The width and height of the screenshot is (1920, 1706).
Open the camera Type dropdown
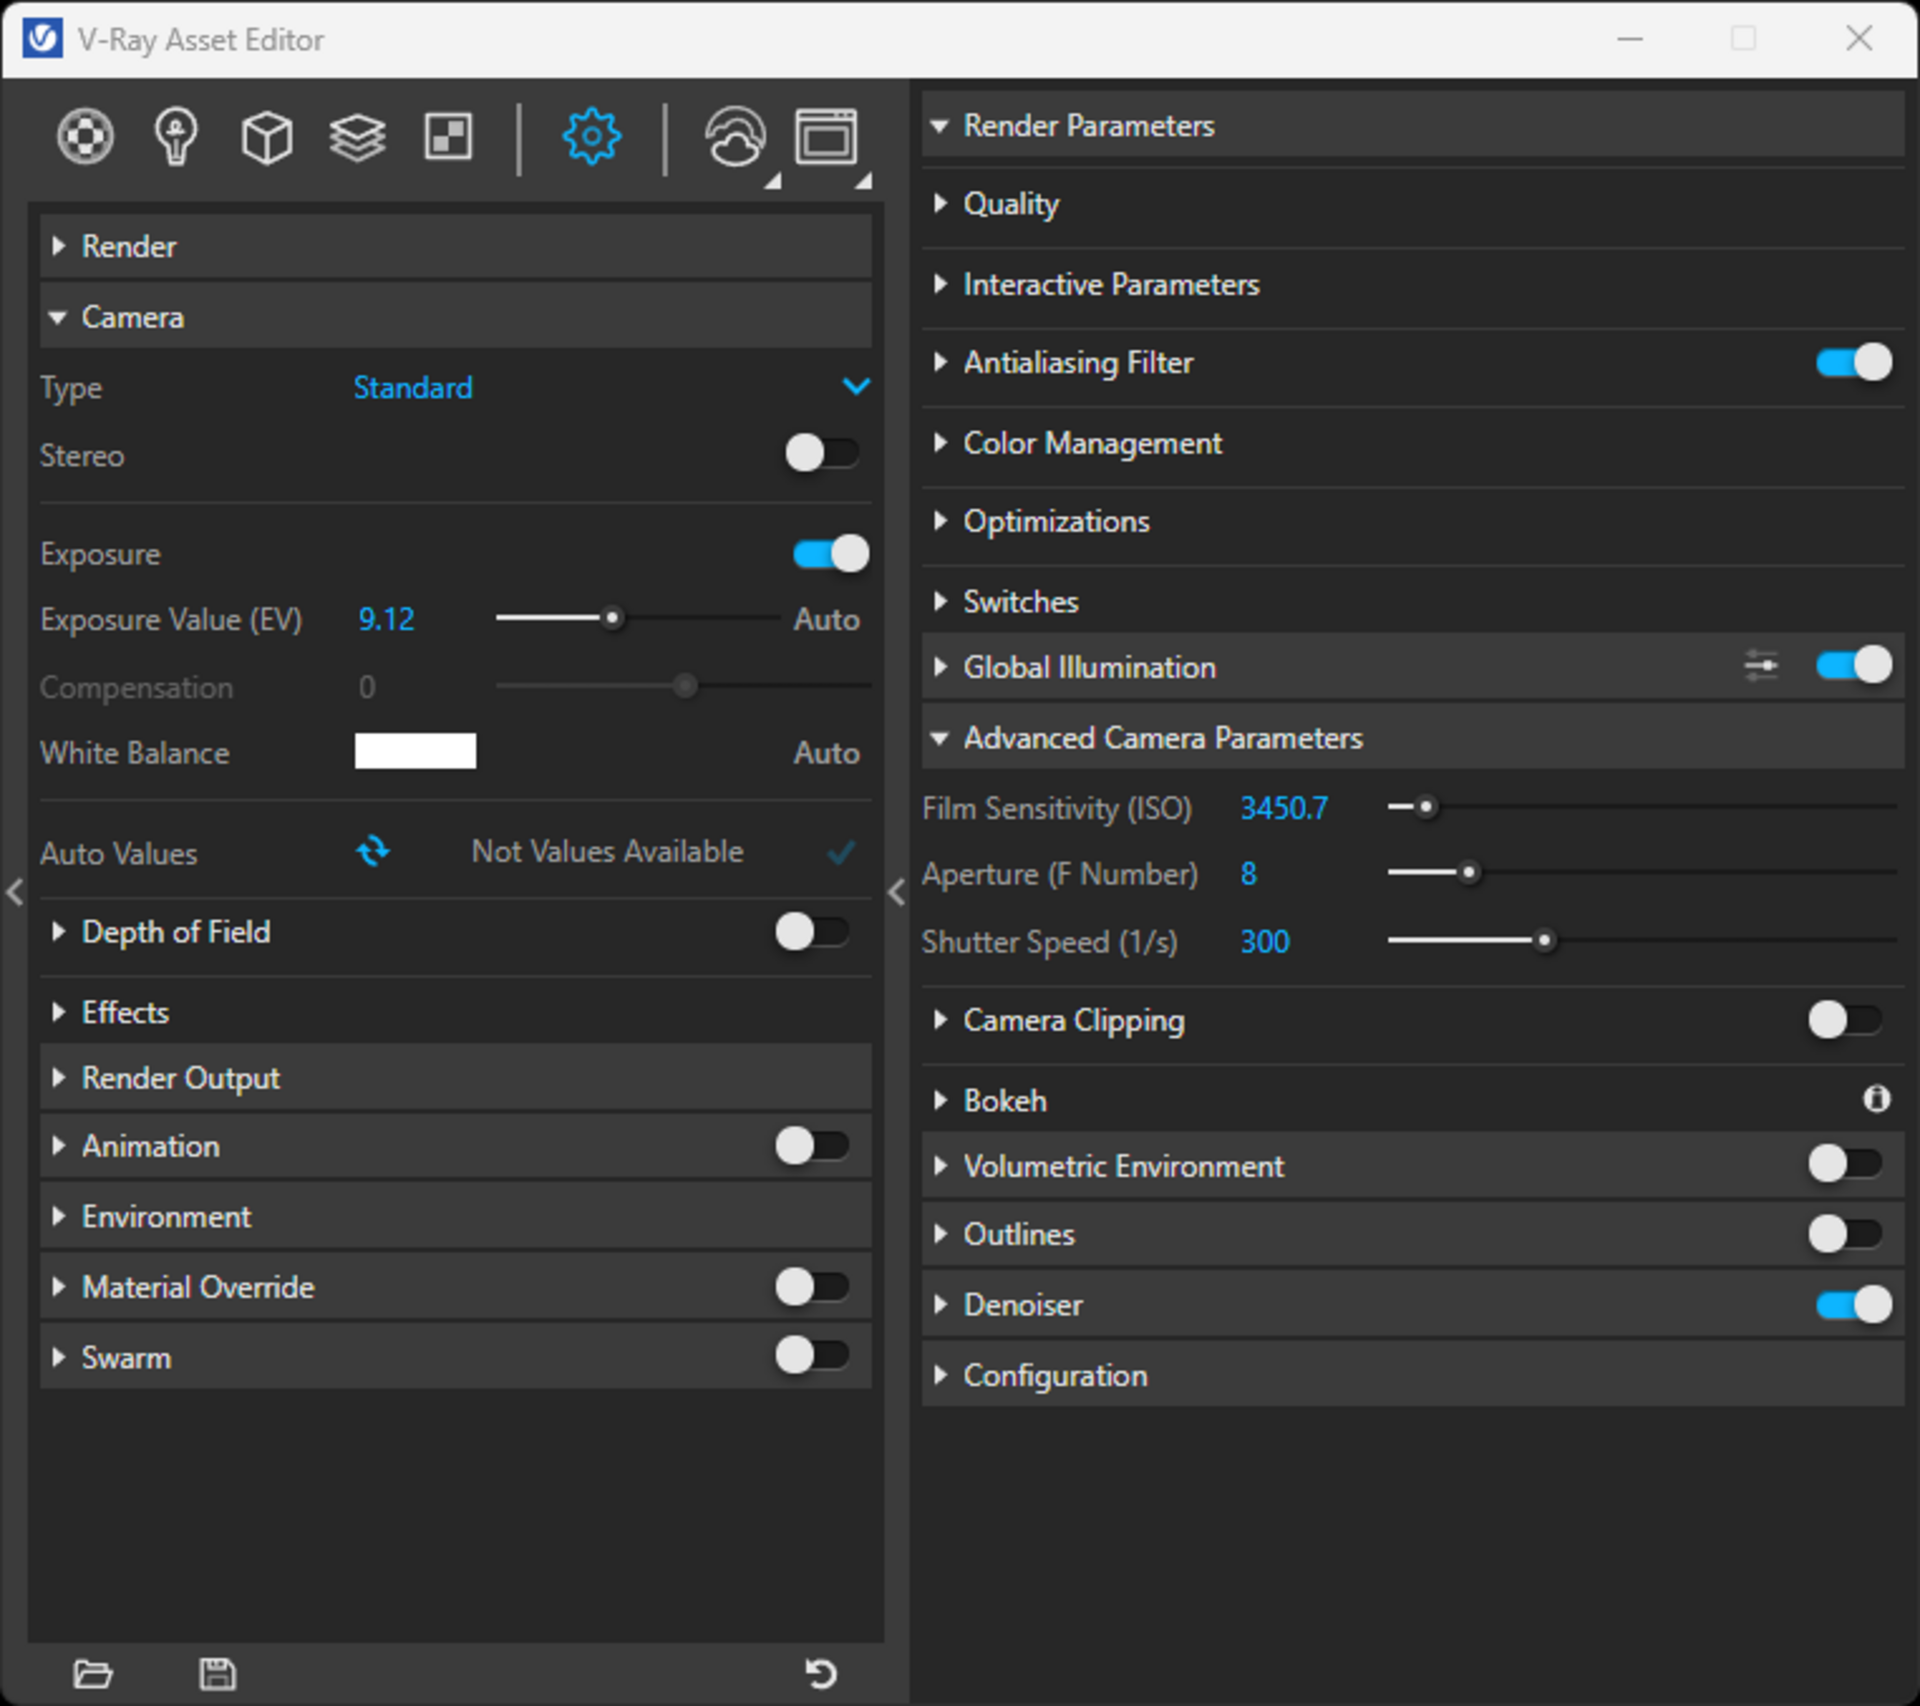611,387
